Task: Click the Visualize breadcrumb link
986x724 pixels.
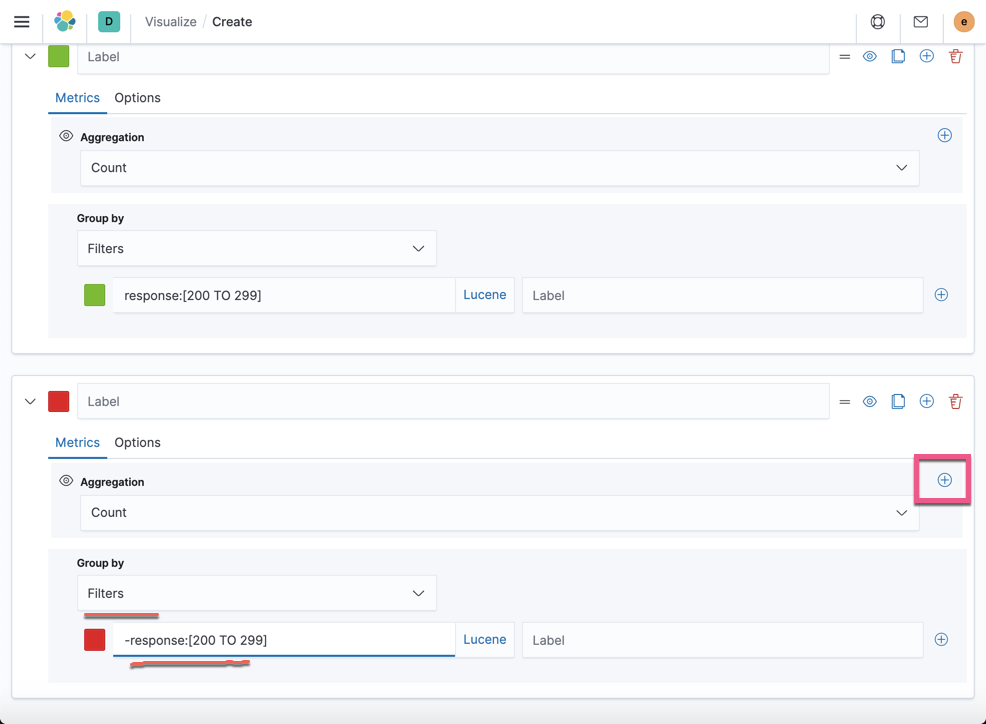Action: point(172,21)
